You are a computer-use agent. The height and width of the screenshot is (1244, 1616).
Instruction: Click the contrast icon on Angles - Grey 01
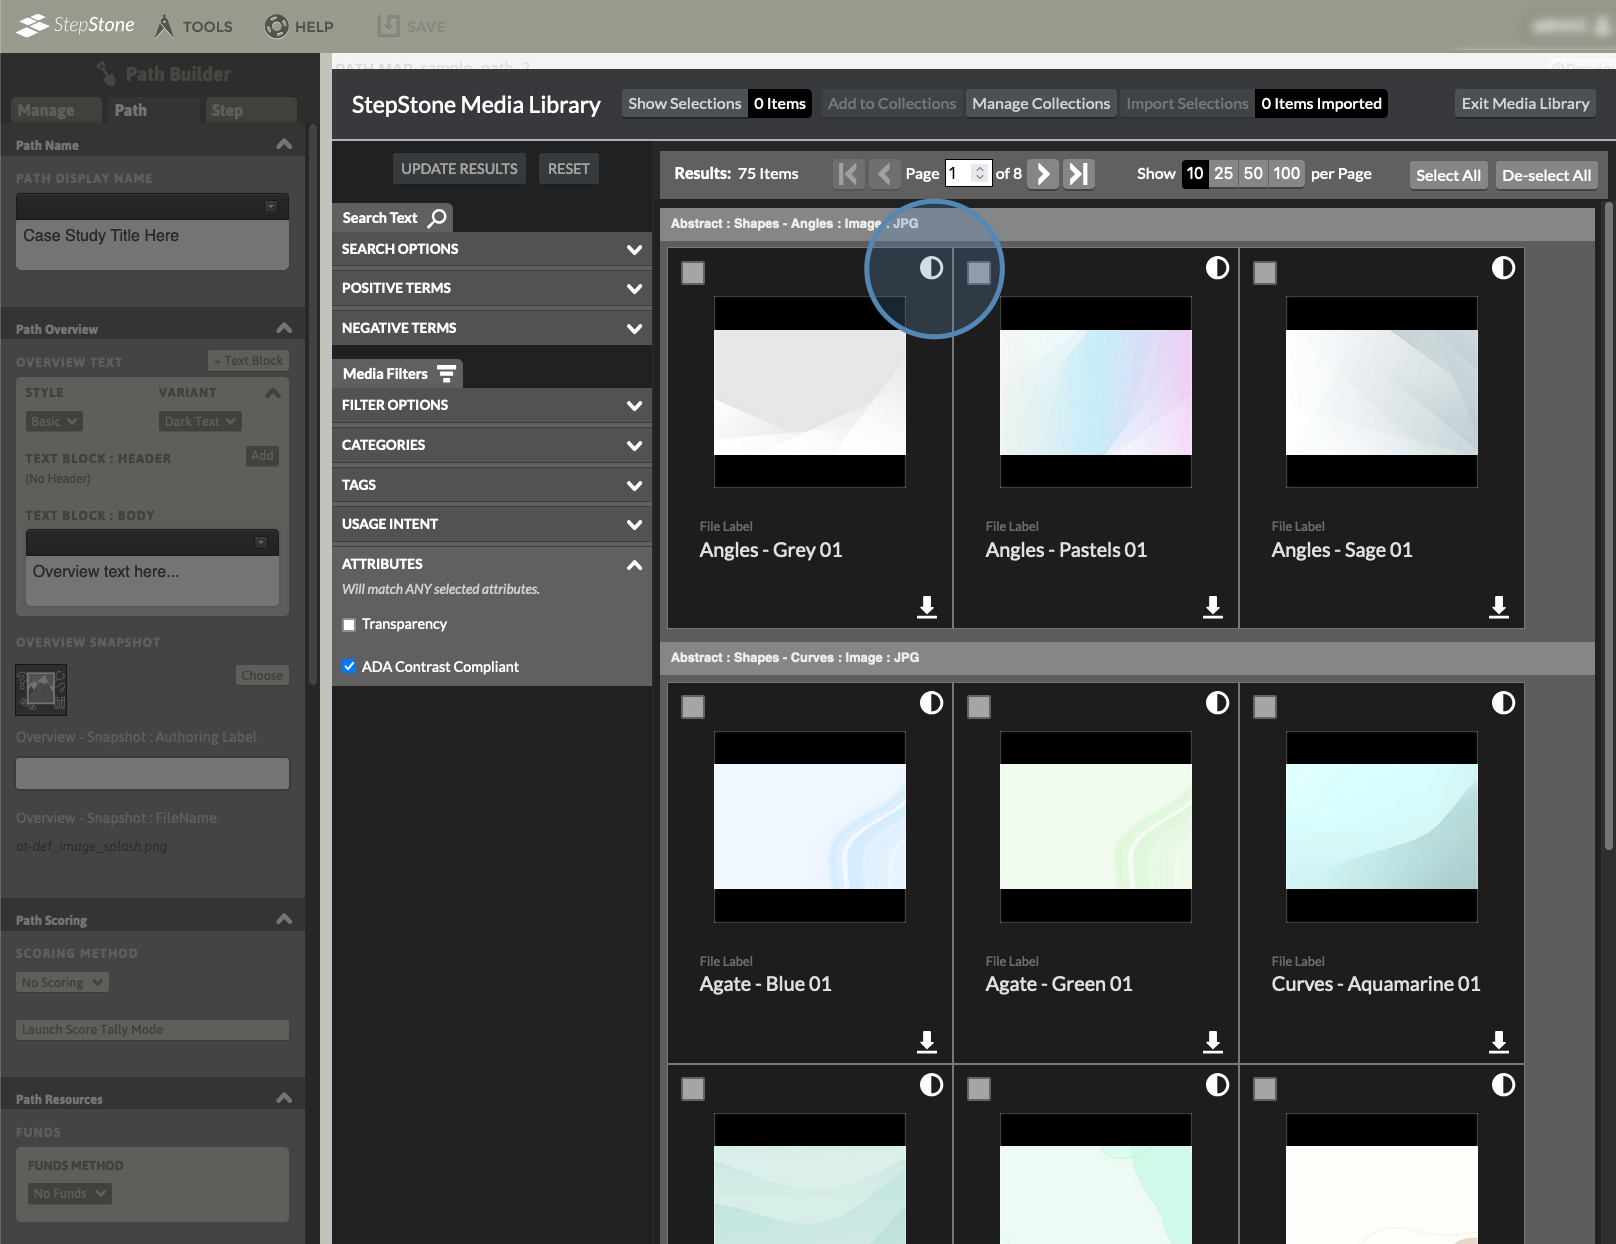931,268
